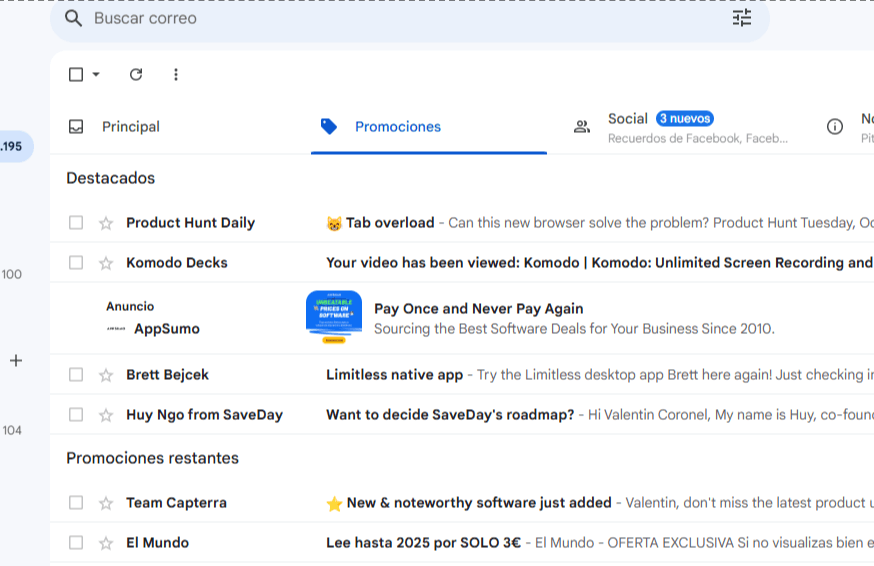This screenshot has height=566, width=874.
Task: Select the El Mundo email checkbox
Action: (x=76, y=543)
